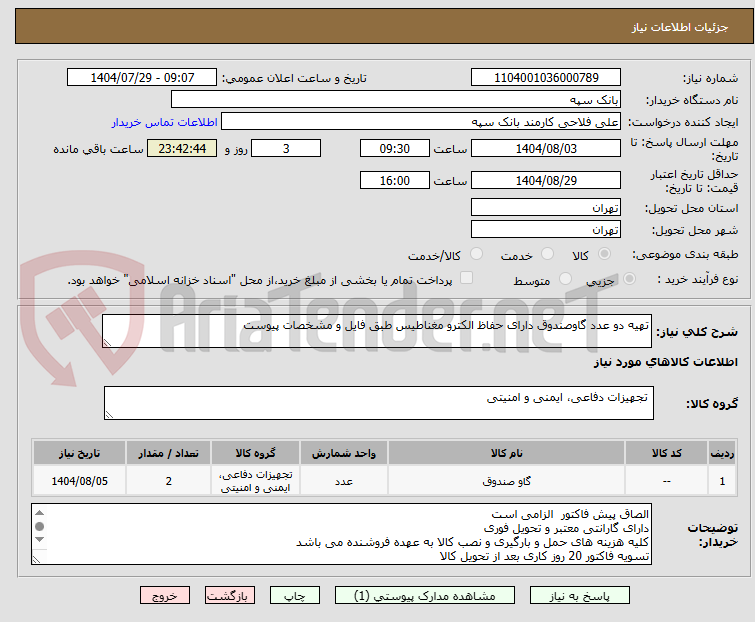Click the گروه کالا box resize grip
The image size is (755, 622).
click(109, 415)
